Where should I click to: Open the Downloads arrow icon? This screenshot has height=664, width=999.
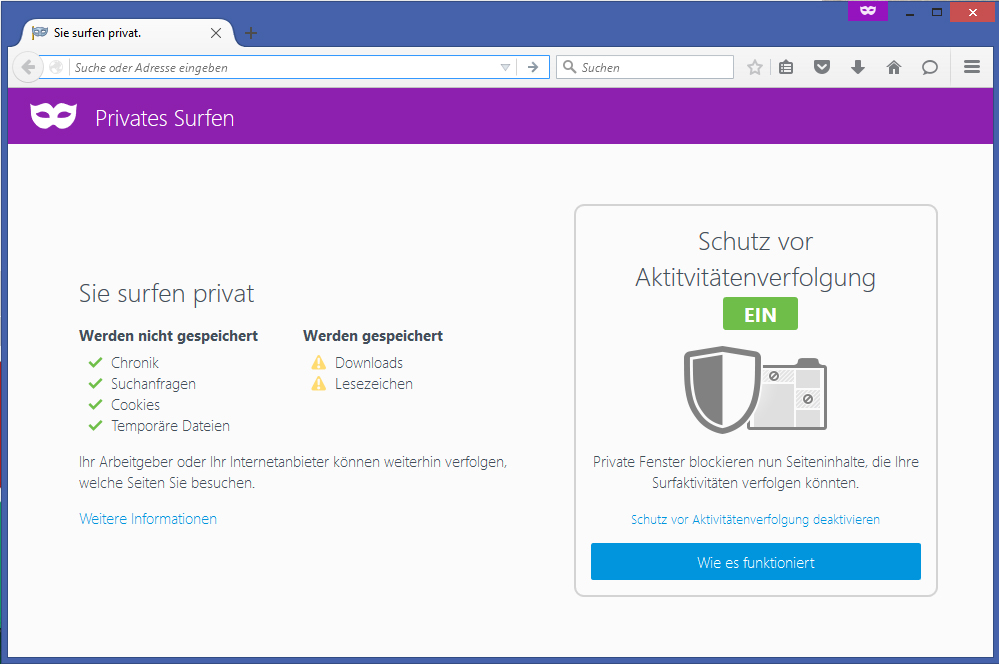[858, 67]
